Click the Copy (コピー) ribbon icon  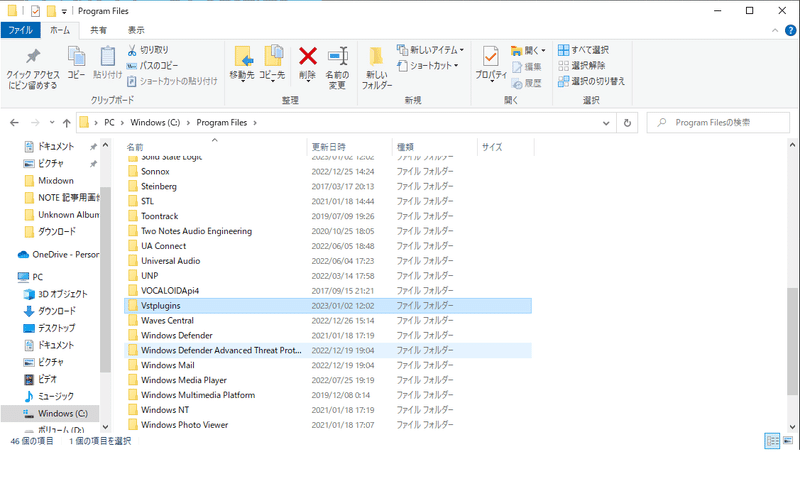tap(77, 56)
